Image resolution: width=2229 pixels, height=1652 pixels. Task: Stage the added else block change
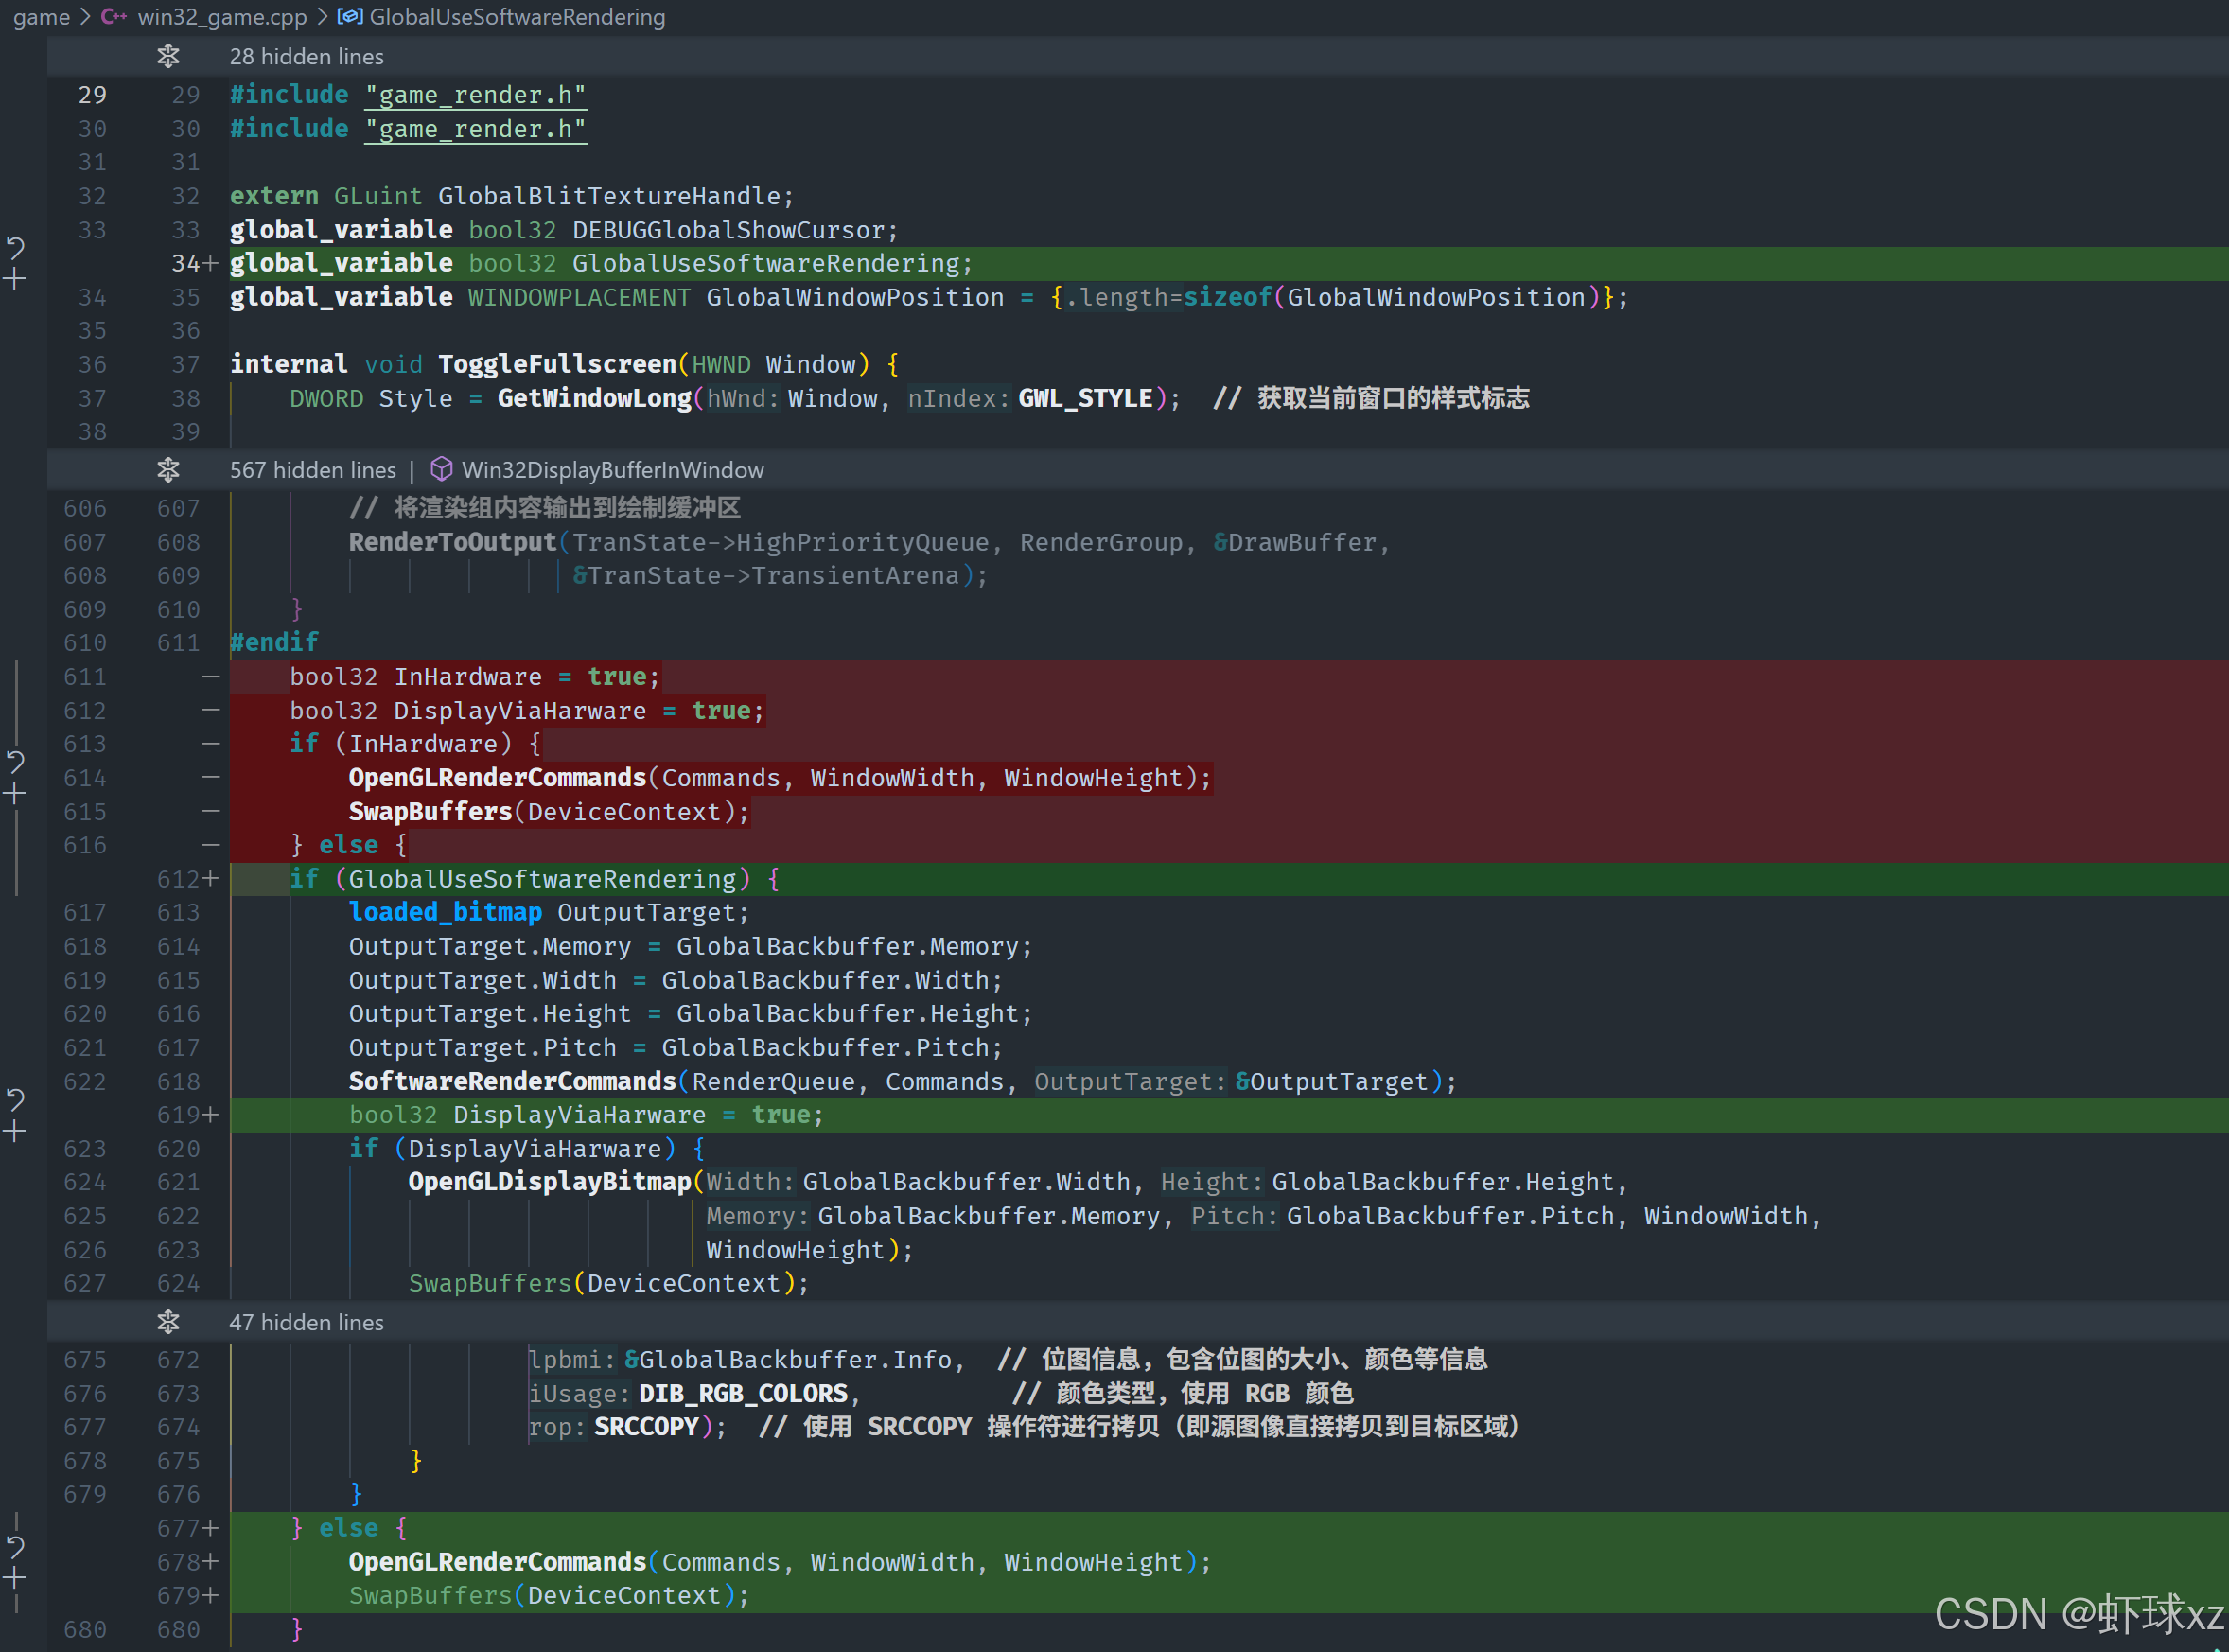pyautogui.click(x=15, y=1579)
